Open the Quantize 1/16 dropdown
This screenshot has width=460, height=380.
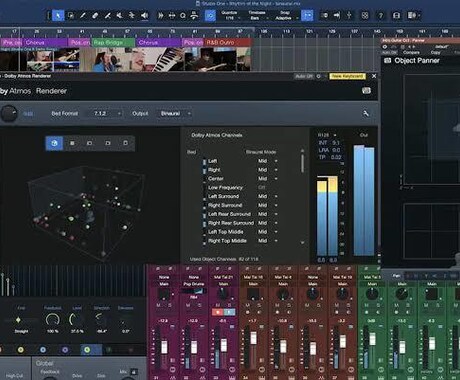[x=230, y=15]
